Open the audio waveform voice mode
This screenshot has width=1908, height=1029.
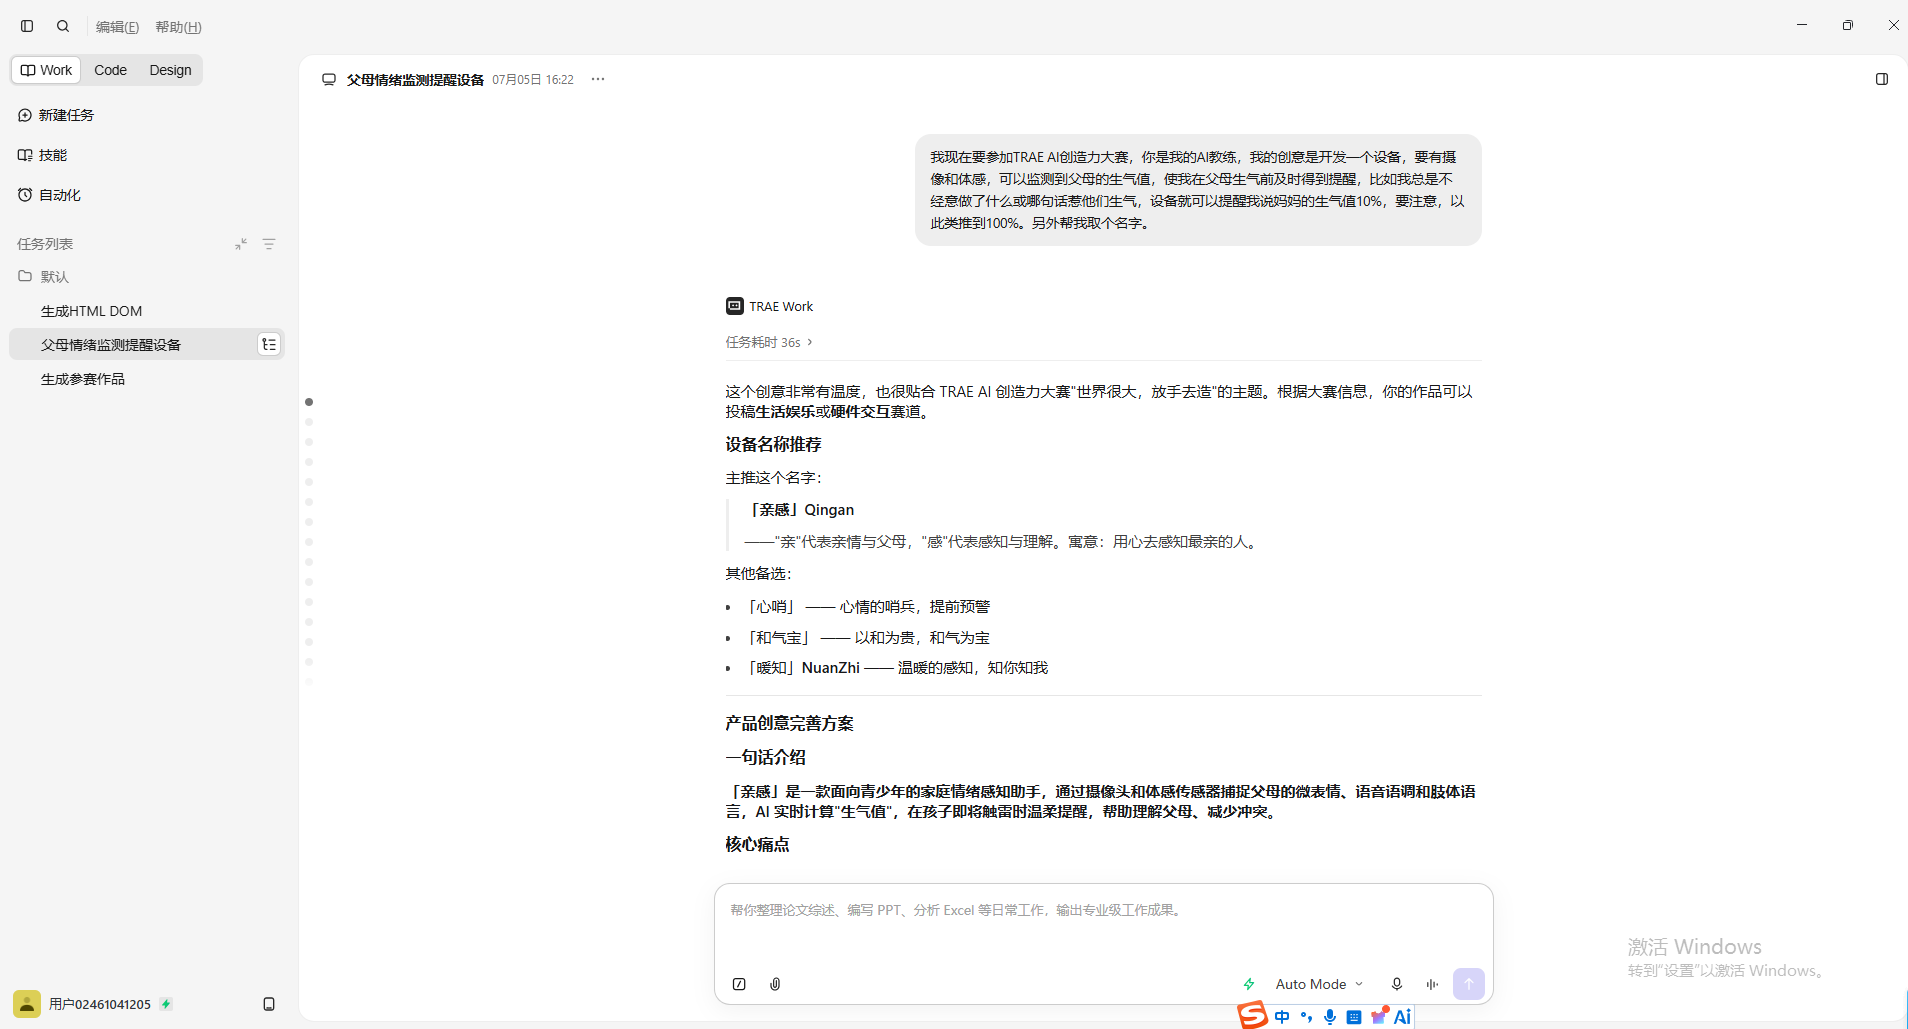coord(1433,984)
